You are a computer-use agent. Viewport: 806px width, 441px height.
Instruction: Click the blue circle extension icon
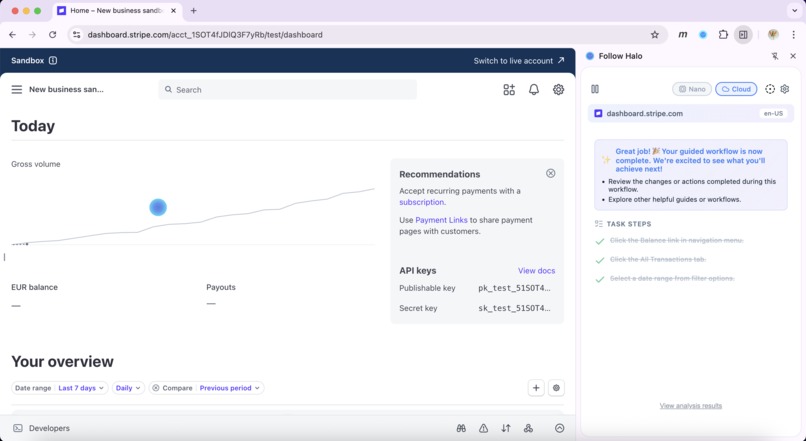tap(703, 35)
